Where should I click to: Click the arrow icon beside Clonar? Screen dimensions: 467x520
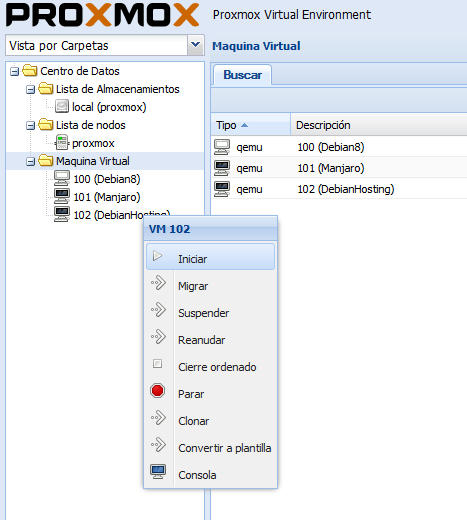click(x=158, y=418)
